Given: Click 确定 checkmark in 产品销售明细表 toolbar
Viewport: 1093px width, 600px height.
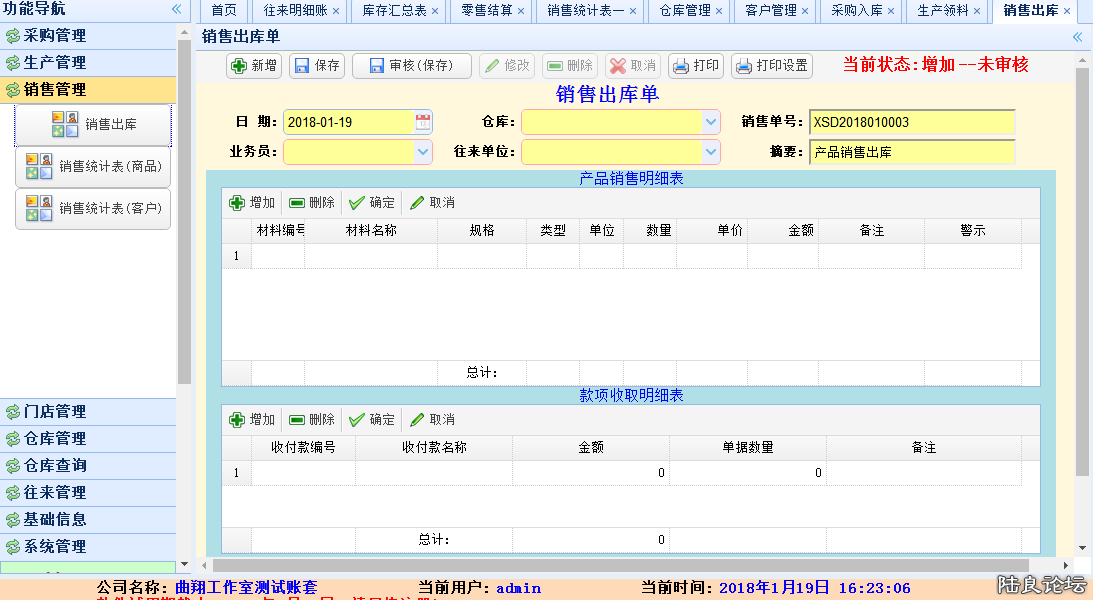Looking at the screenshot, I should [371, 202].
